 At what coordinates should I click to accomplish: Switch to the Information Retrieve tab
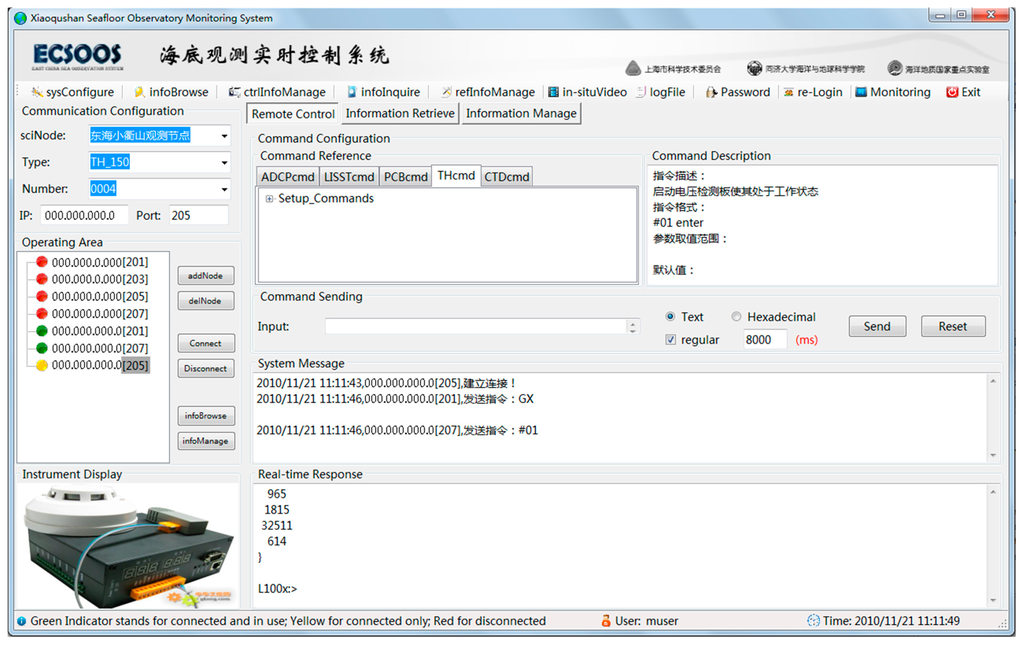[x=399, y=113]
